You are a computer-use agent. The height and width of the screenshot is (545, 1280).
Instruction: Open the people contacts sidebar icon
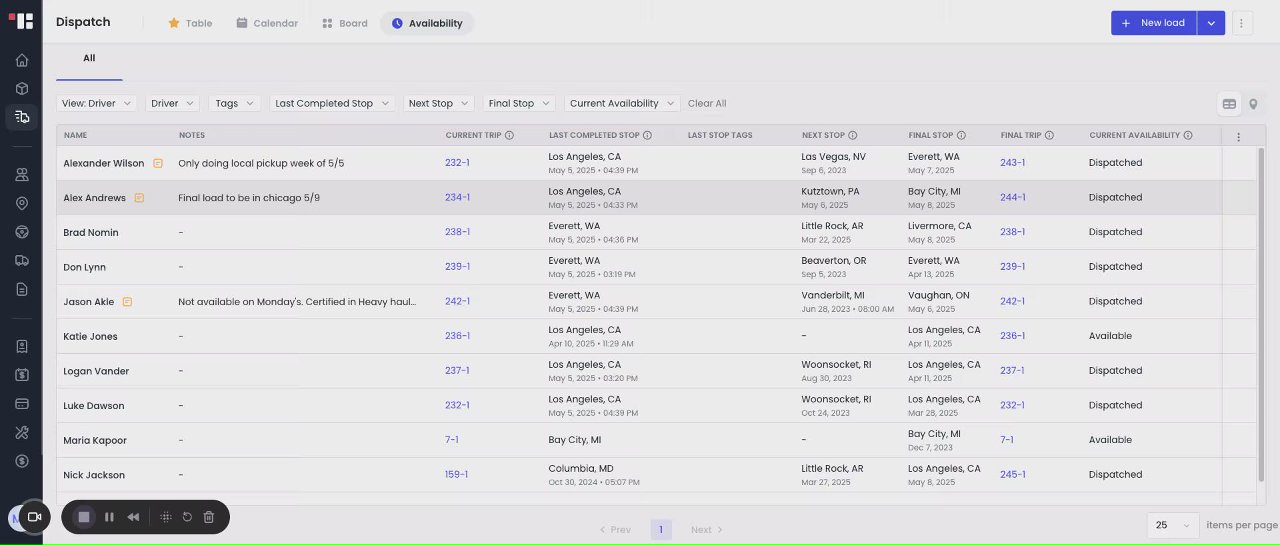(x=21, y=174)
